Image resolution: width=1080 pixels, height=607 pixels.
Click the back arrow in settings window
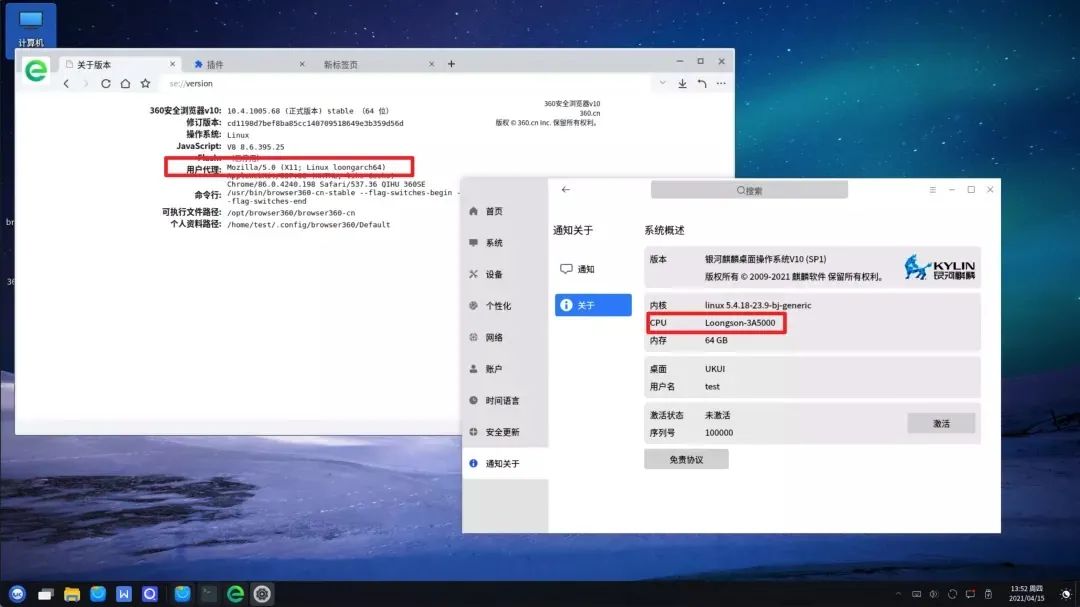565,189
